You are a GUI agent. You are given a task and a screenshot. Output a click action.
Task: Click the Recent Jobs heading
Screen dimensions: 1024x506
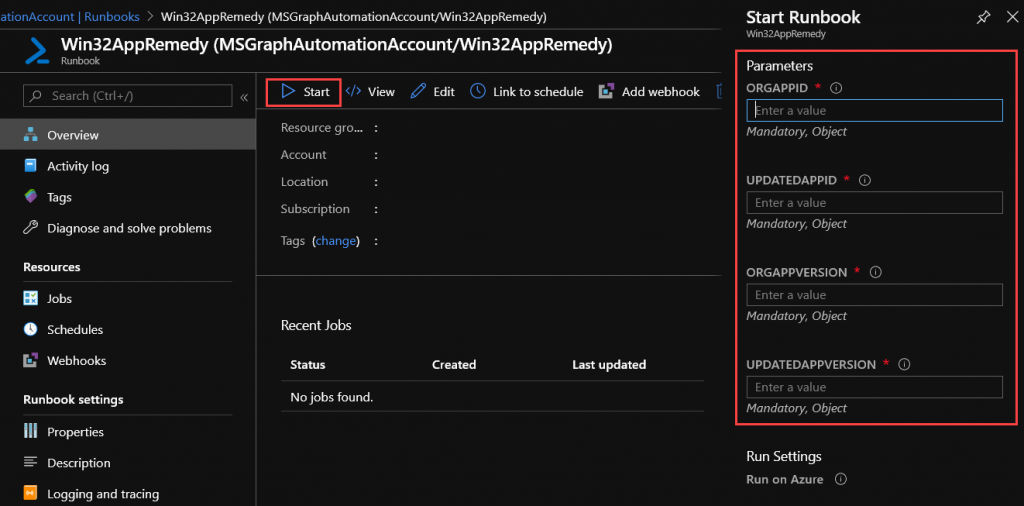pyautogui.click(x=316, y=325)
